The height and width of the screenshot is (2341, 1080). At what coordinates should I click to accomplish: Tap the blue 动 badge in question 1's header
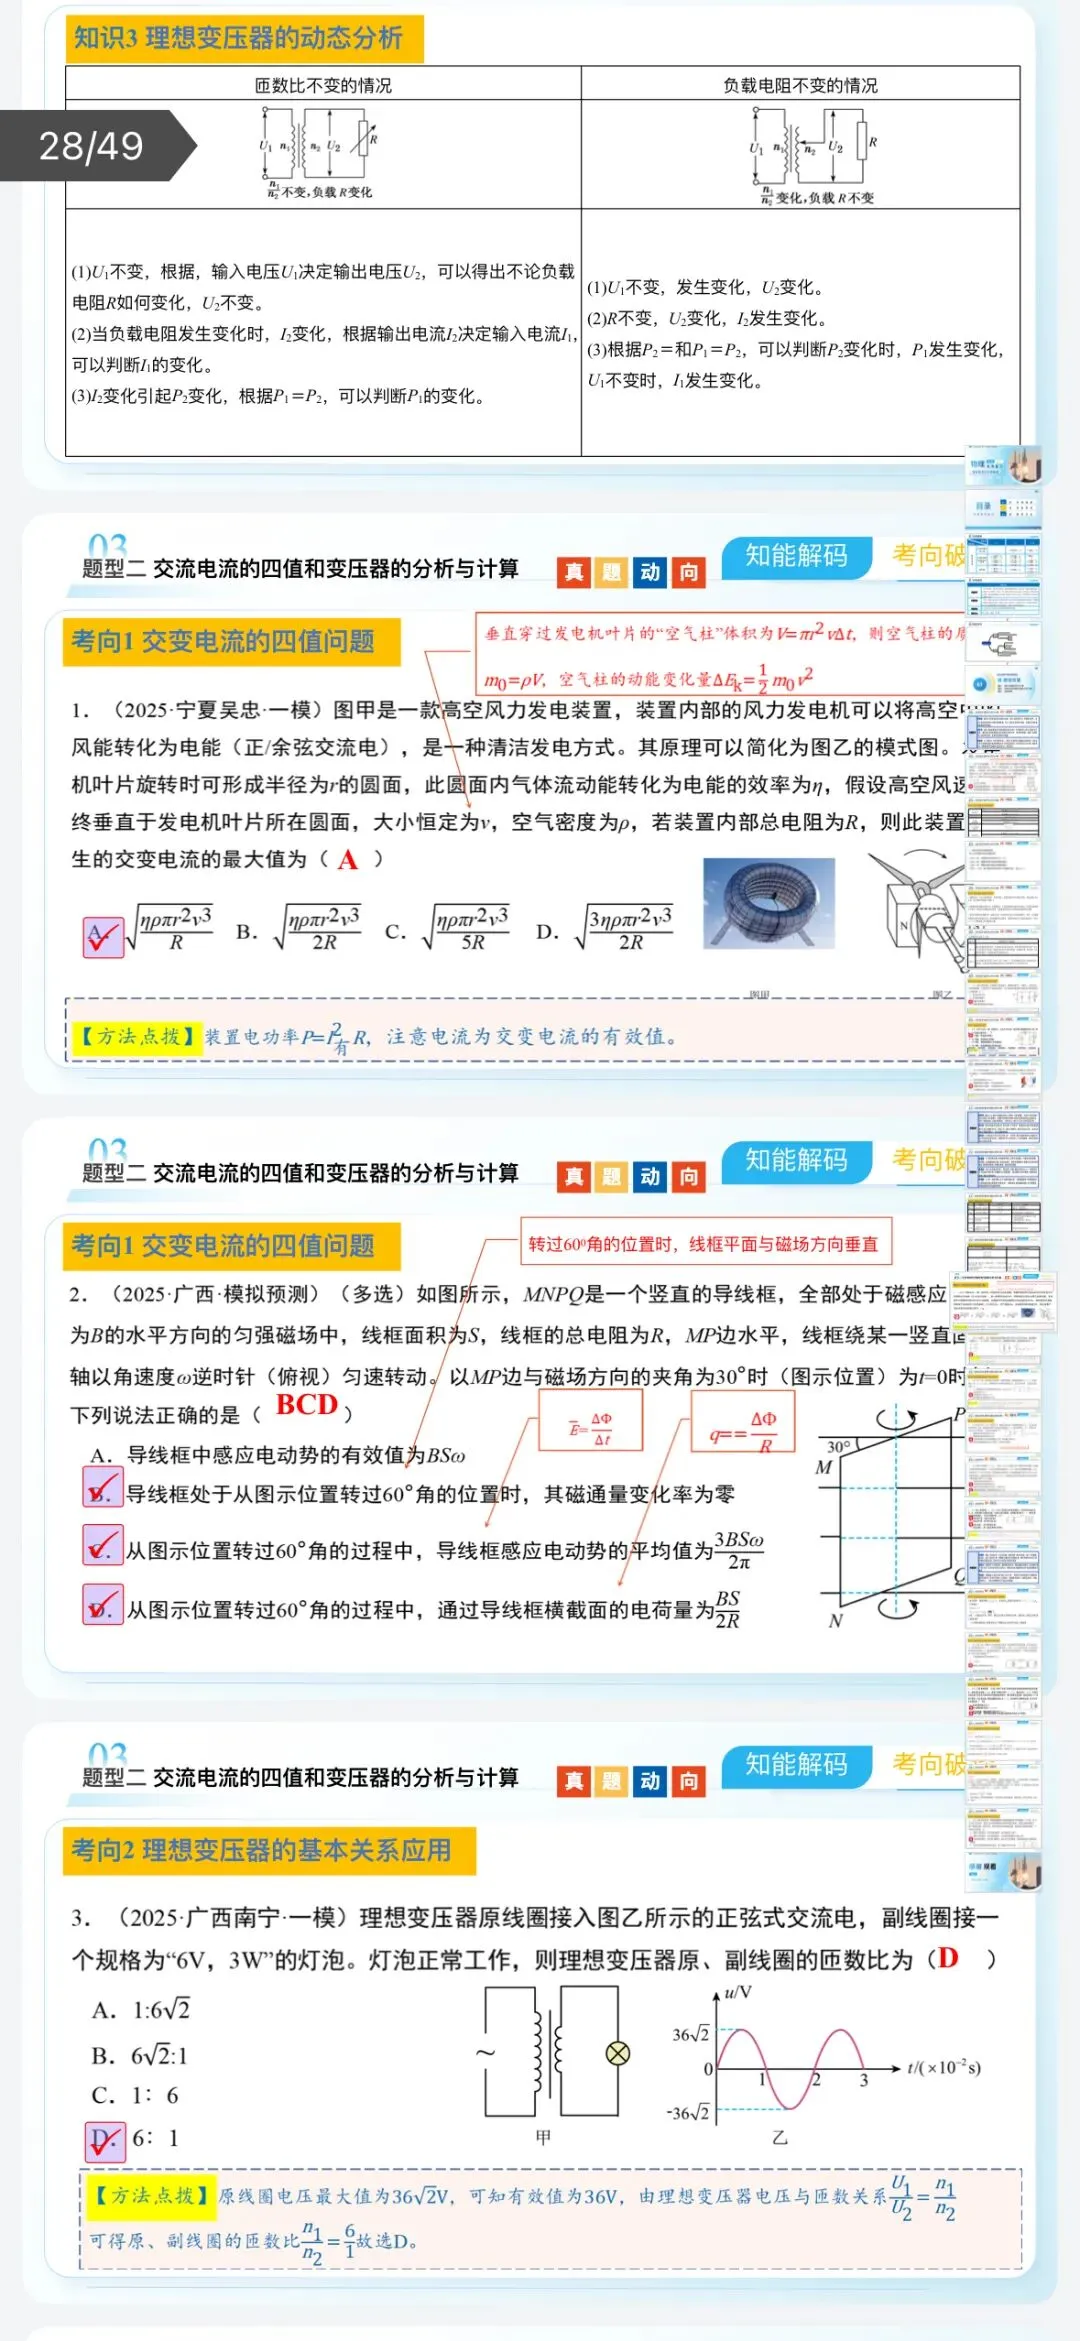651,572
